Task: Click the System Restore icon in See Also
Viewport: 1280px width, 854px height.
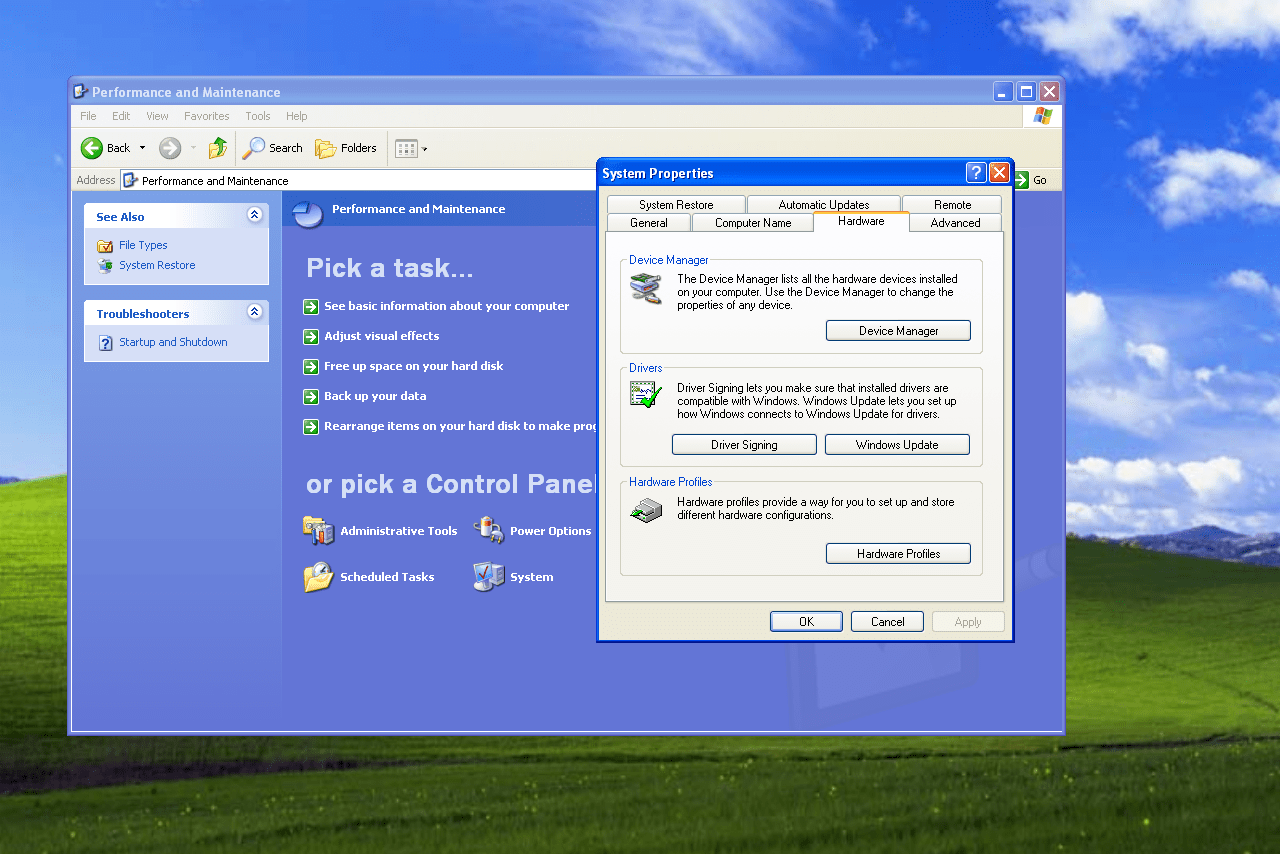Action: 105,265
